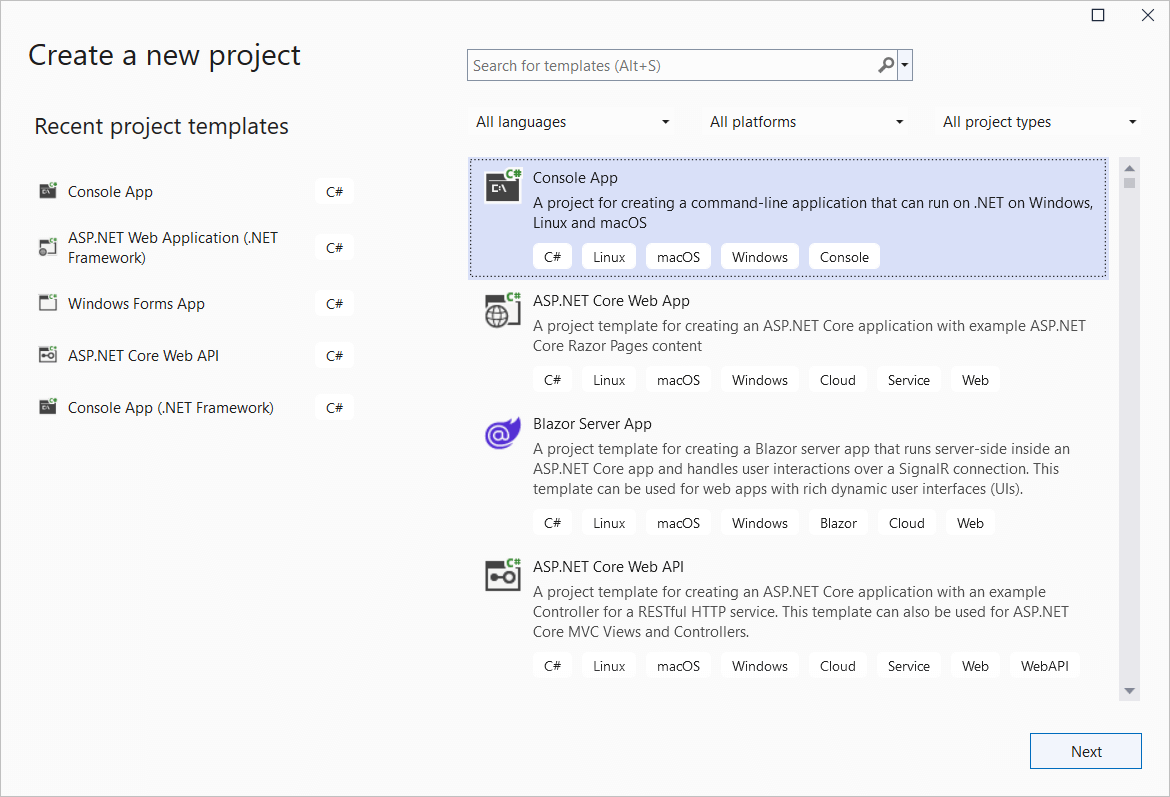This screenshot has width=1170, height=797.
Task: Click recent Console App (.NET Framework) icon
Action: 48,407
